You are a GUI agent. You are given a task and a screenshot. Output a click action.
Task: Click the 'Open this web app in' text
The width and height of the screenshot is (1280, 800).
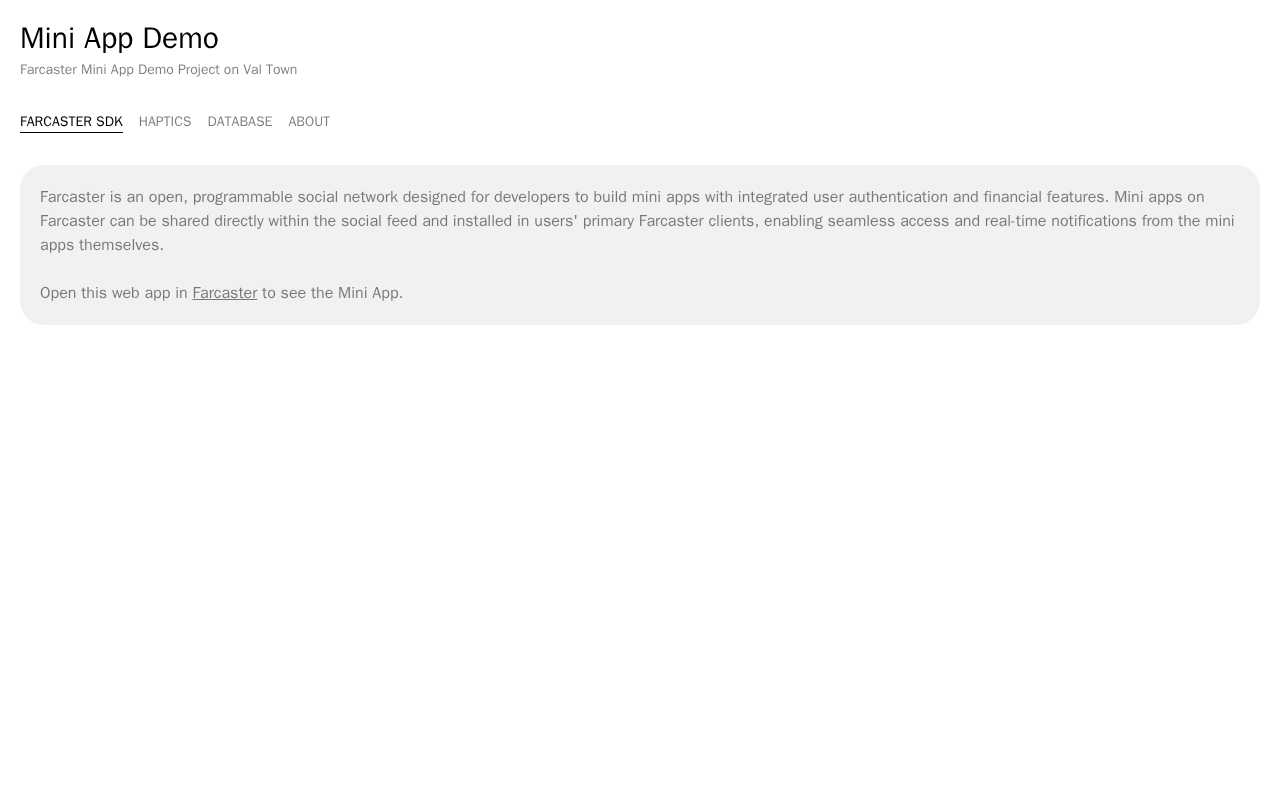coord(114,293)
